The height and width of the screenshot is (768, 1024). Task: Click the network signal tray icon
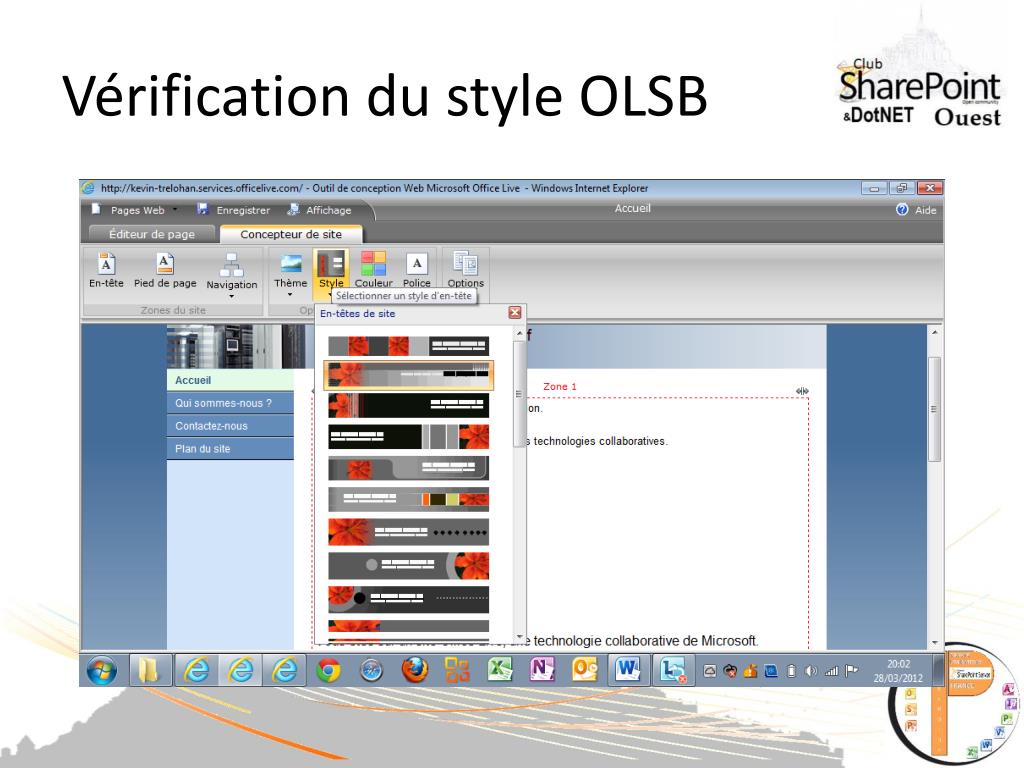[831, 671]
